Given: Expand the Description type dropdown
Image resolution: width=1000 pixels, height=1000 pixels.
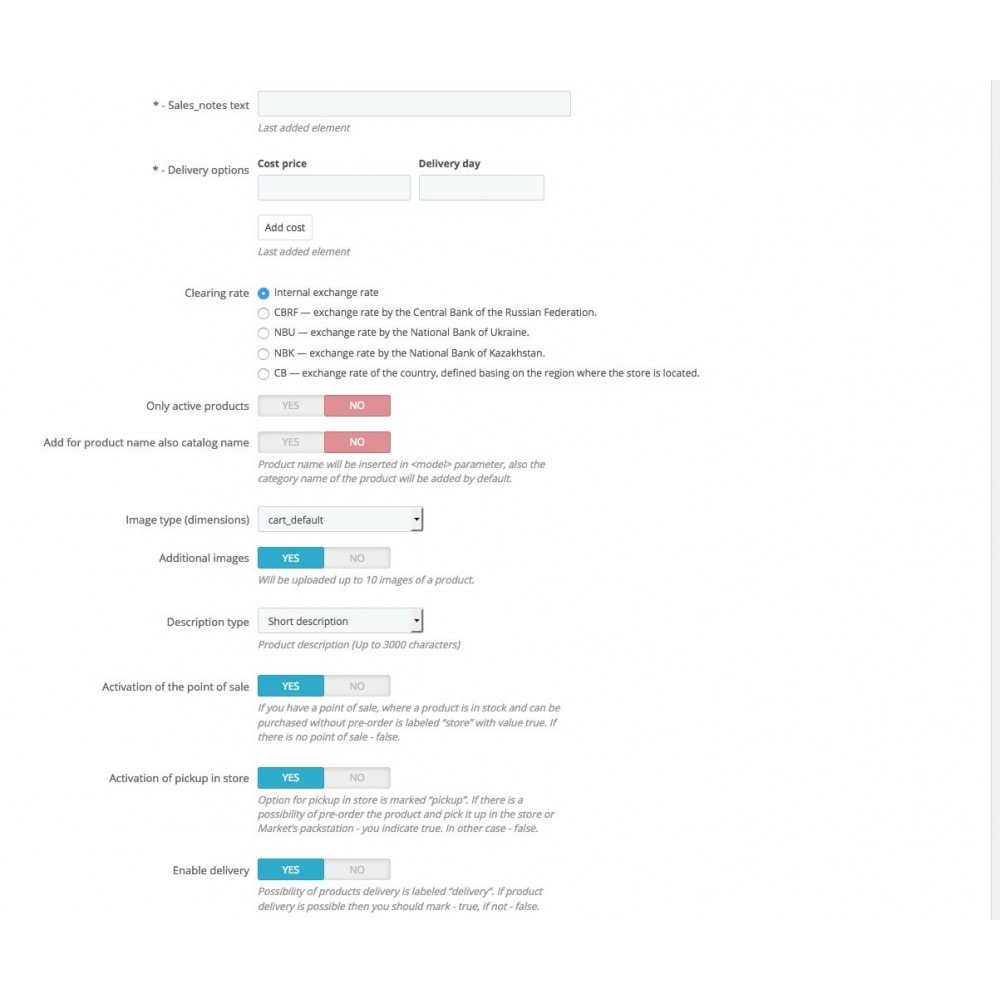Looking at the screenshot, I should click(x=340, y=621).
